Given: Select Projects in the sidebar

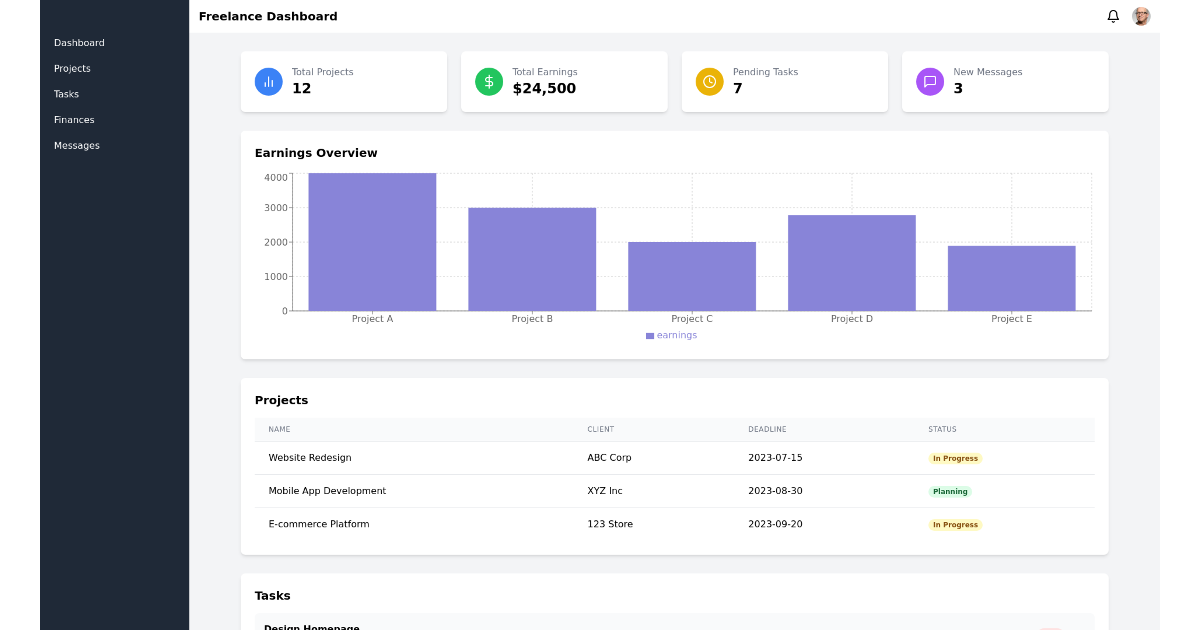Looking at the screenshot, I should point(72,68).
